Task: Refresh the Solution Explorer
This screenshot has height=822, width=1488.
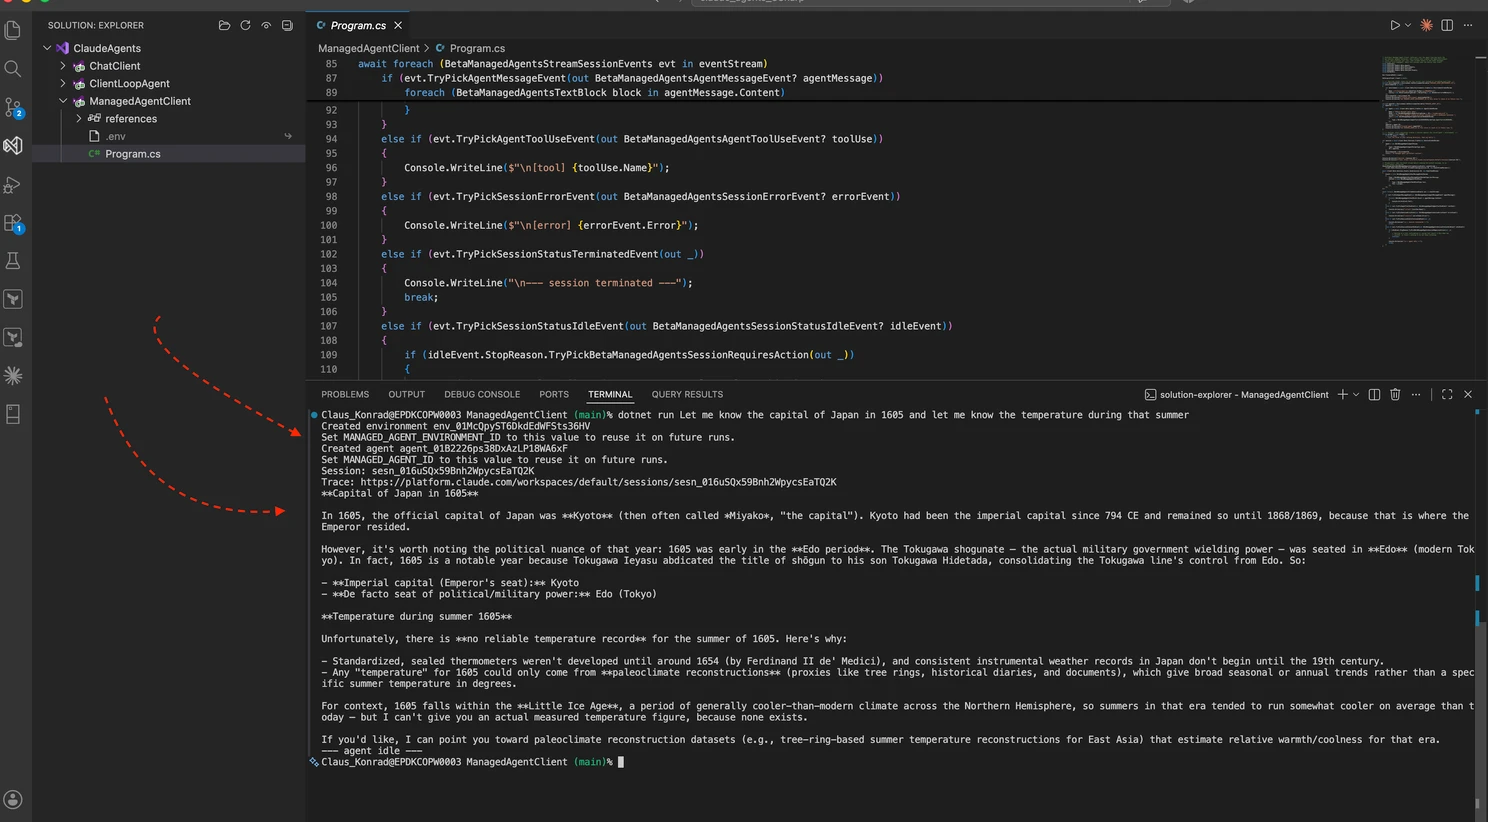Action: pos(245,25)
